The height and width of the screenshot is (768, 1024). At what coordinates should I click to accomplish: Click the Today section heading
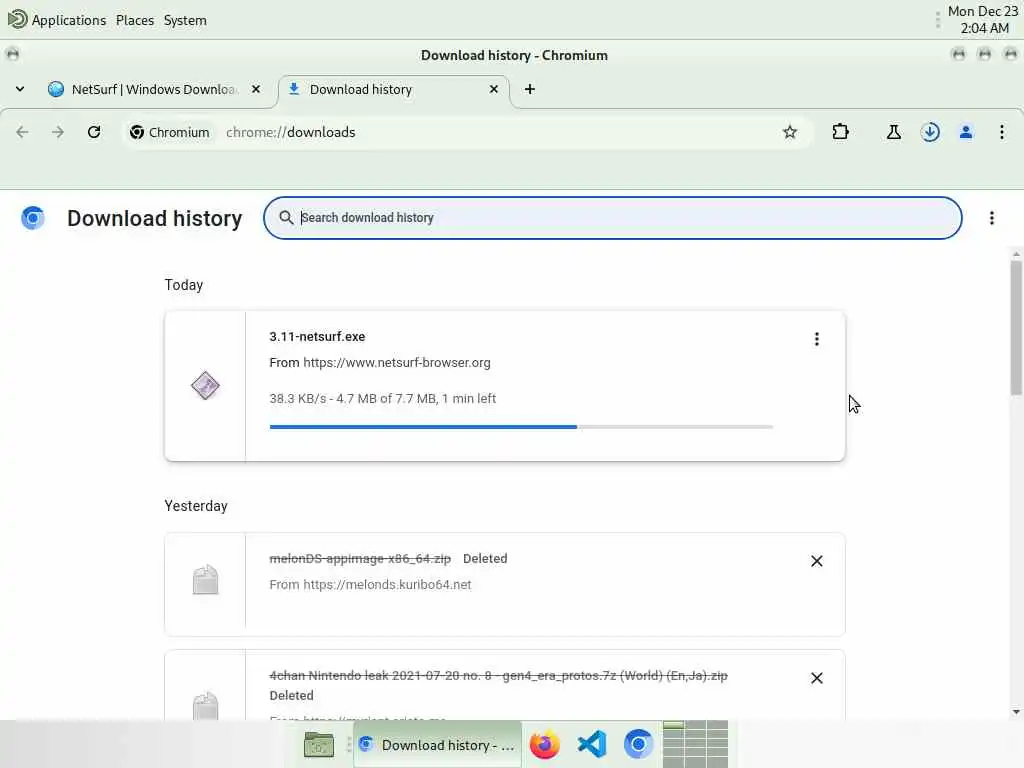(184, 285)
